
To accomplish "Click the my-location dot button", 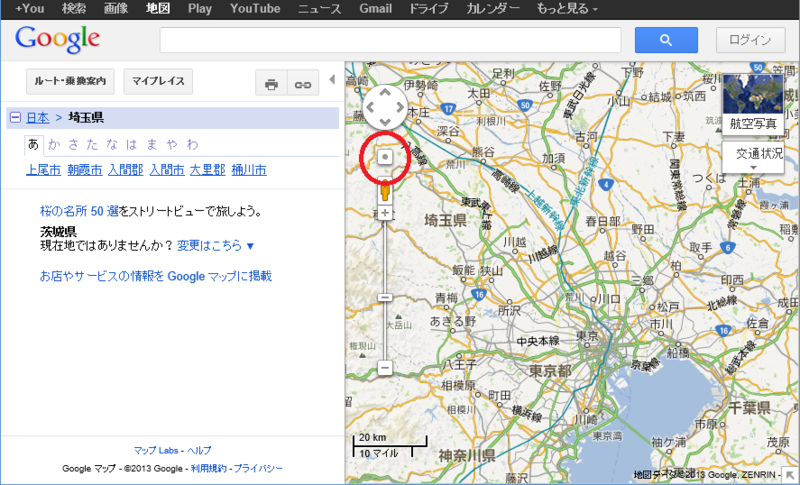I will 385,157.
